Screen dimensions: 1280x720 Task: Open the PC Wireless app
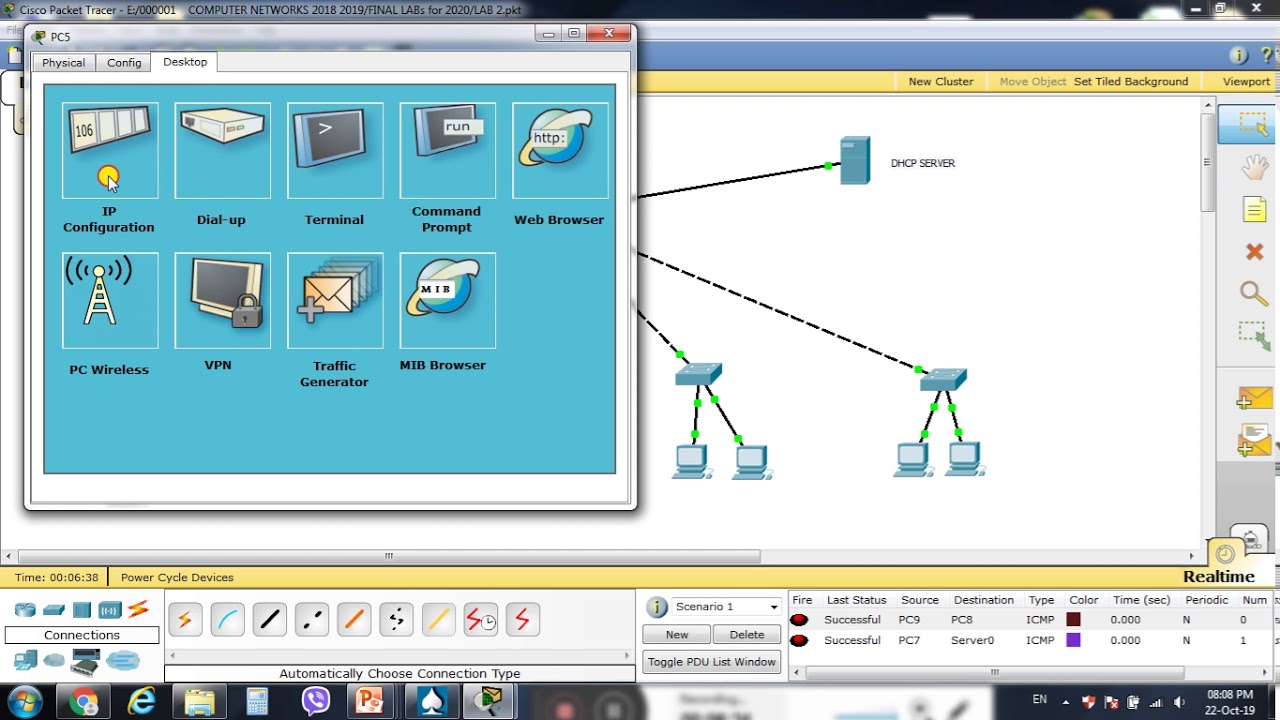(x=109, y=300)
